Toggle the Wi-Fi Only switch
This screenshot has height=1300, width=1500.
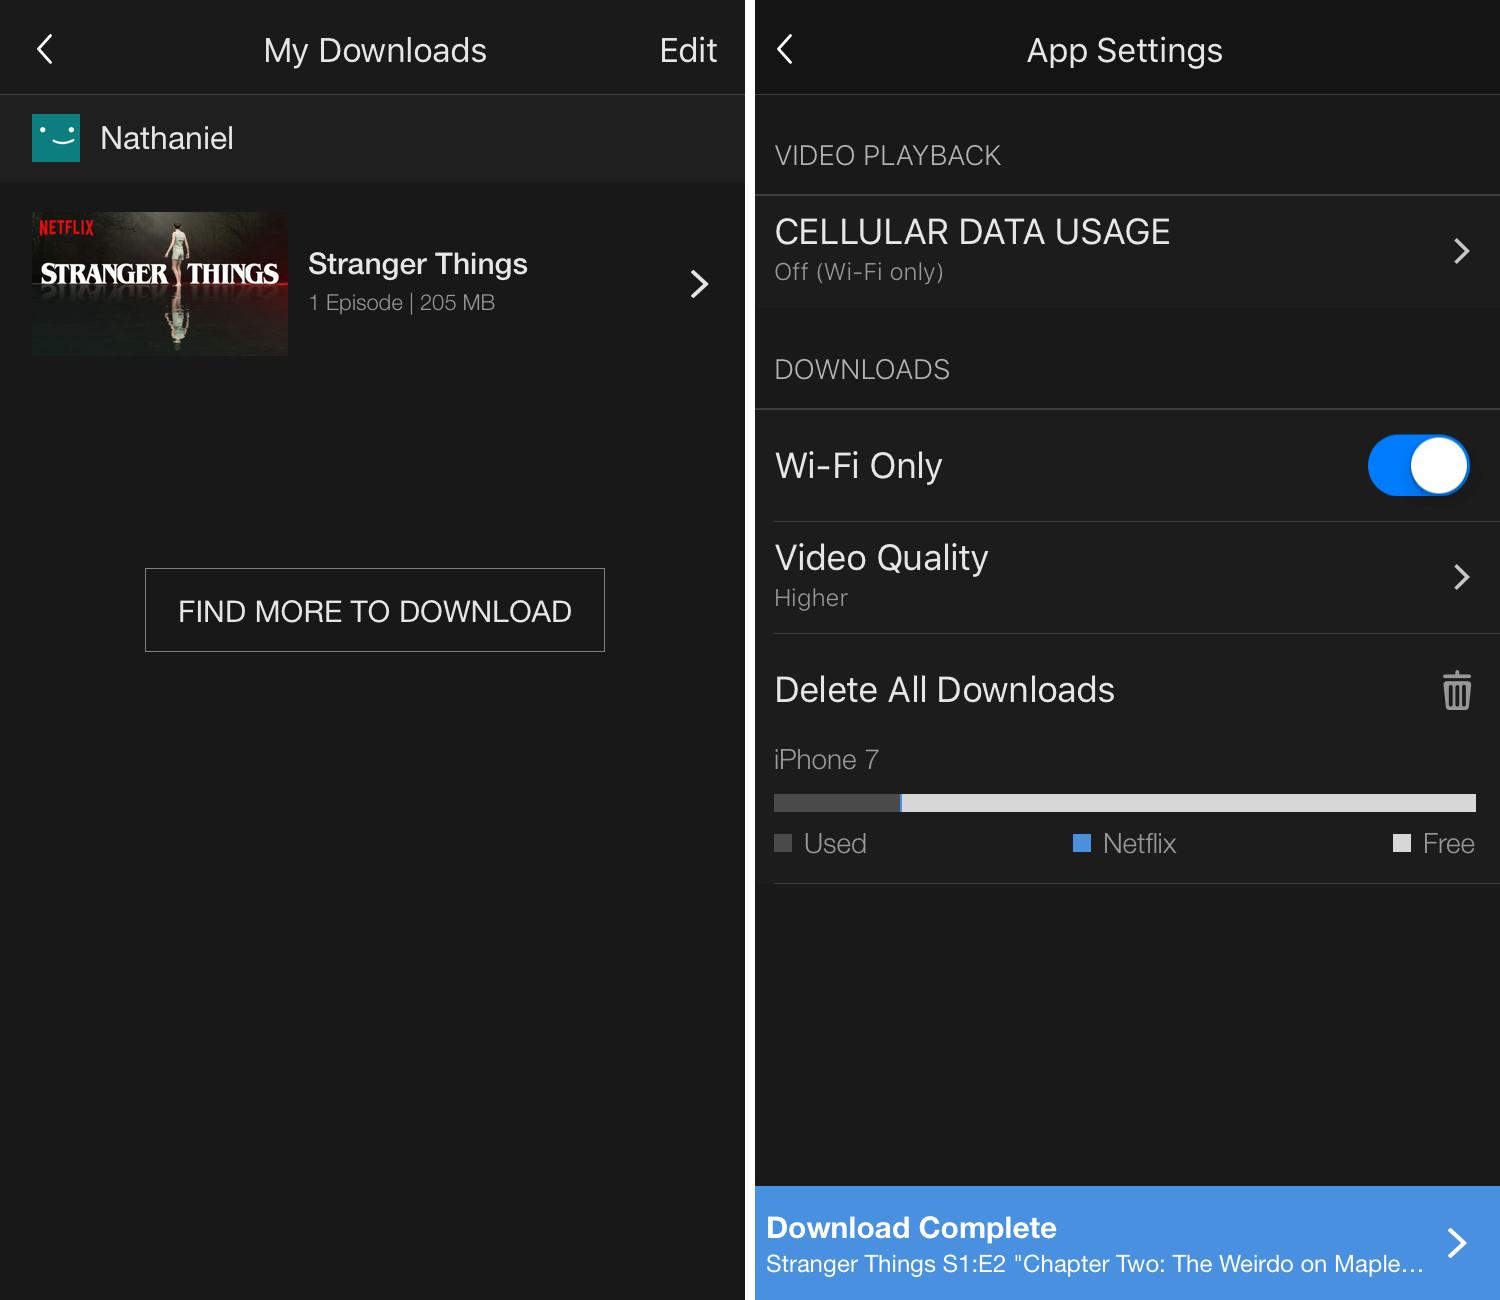1418,465
